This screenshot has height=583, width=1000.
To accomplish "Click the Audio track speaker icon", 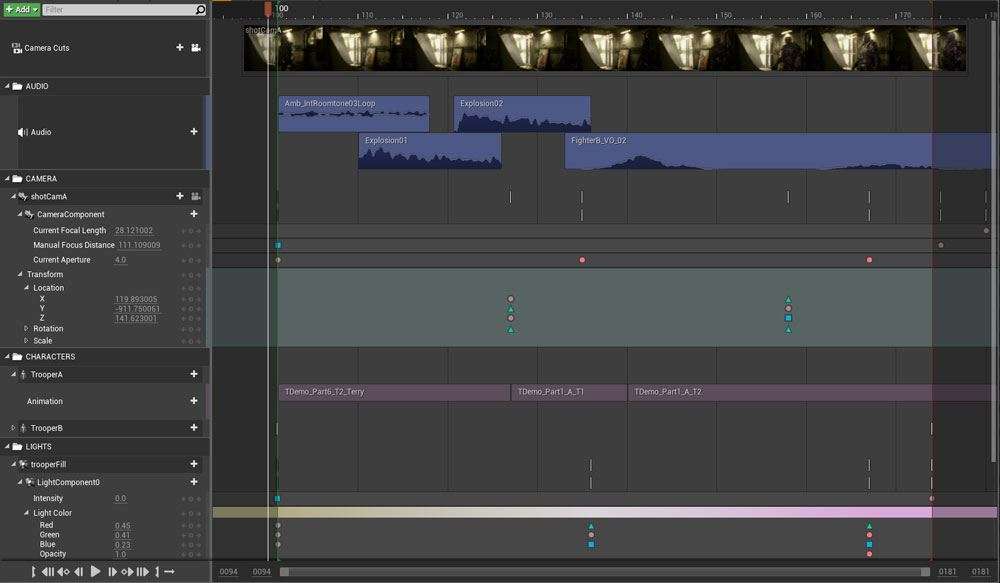I will click(22, 132).
